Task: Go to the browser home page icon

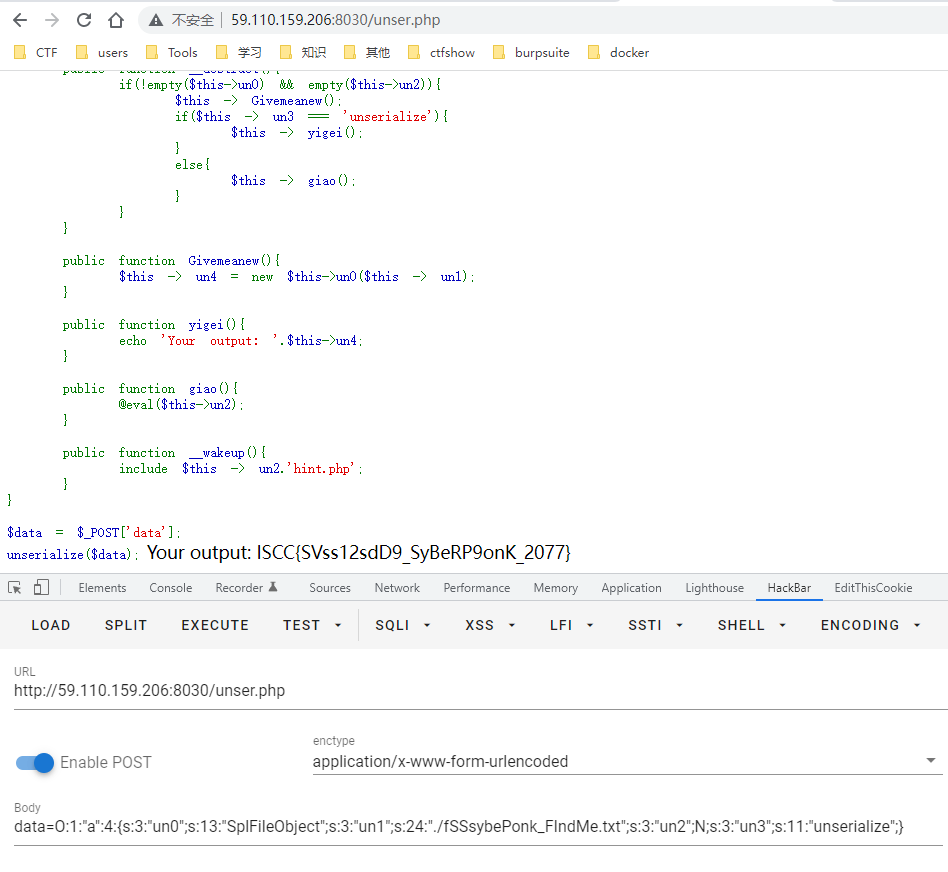Action: [x=116, y=20]
